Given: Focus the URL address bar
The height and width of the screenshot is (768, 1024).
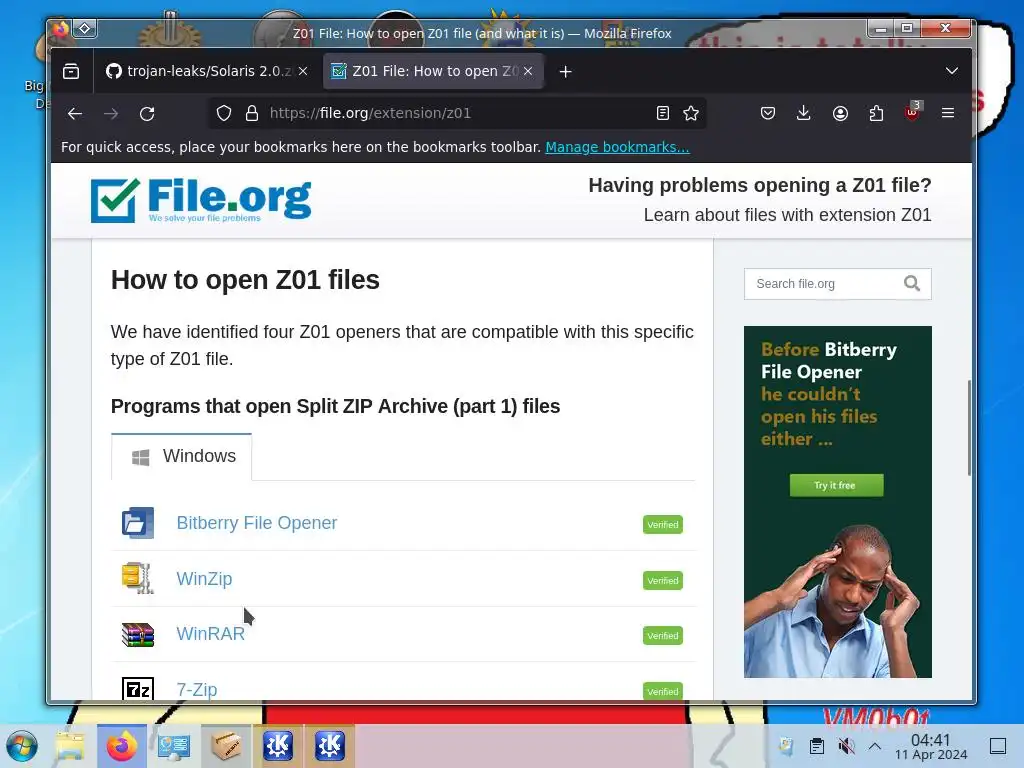Looking at the screenshot, I should click(x=457, y=113).
